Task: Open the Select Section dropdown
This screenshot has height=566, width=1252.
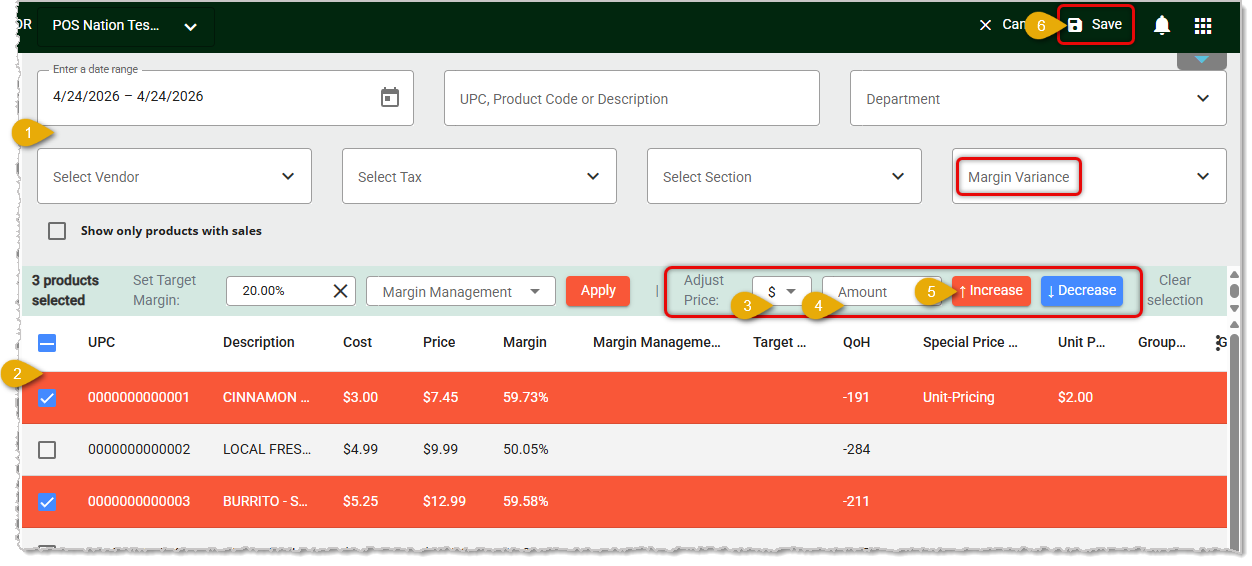Action: coord(784,177)
